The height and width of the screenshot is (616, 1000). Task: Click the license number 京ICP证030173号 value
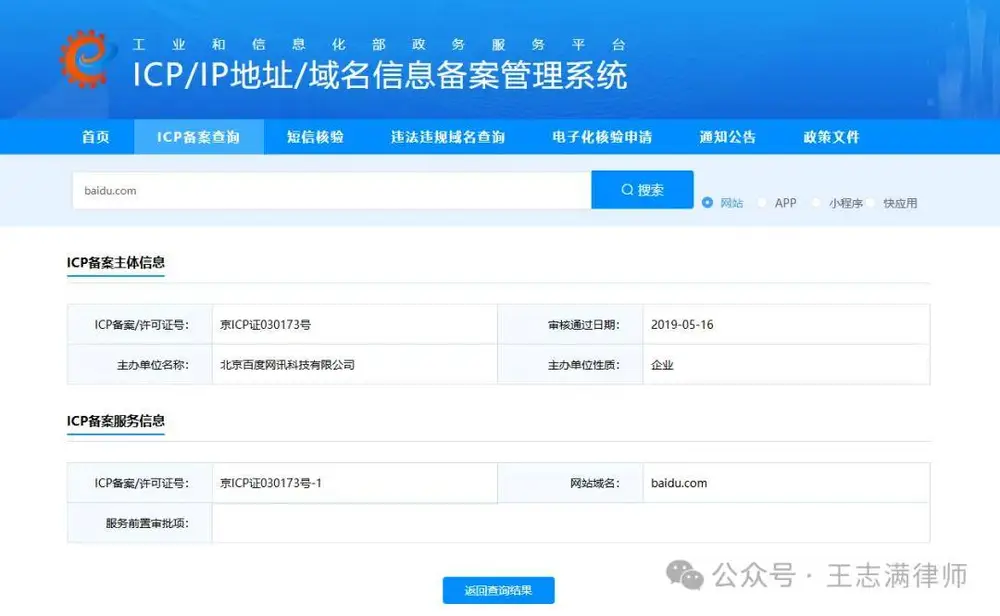265,325
